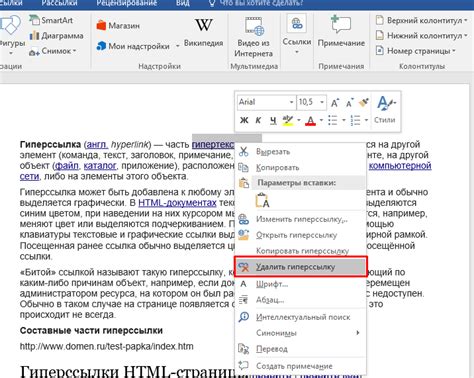The width and height of the screenshot is (474, 378).
Task: Switch to the Рецензирование ribbon tab
Action: [x=127, y=3]
